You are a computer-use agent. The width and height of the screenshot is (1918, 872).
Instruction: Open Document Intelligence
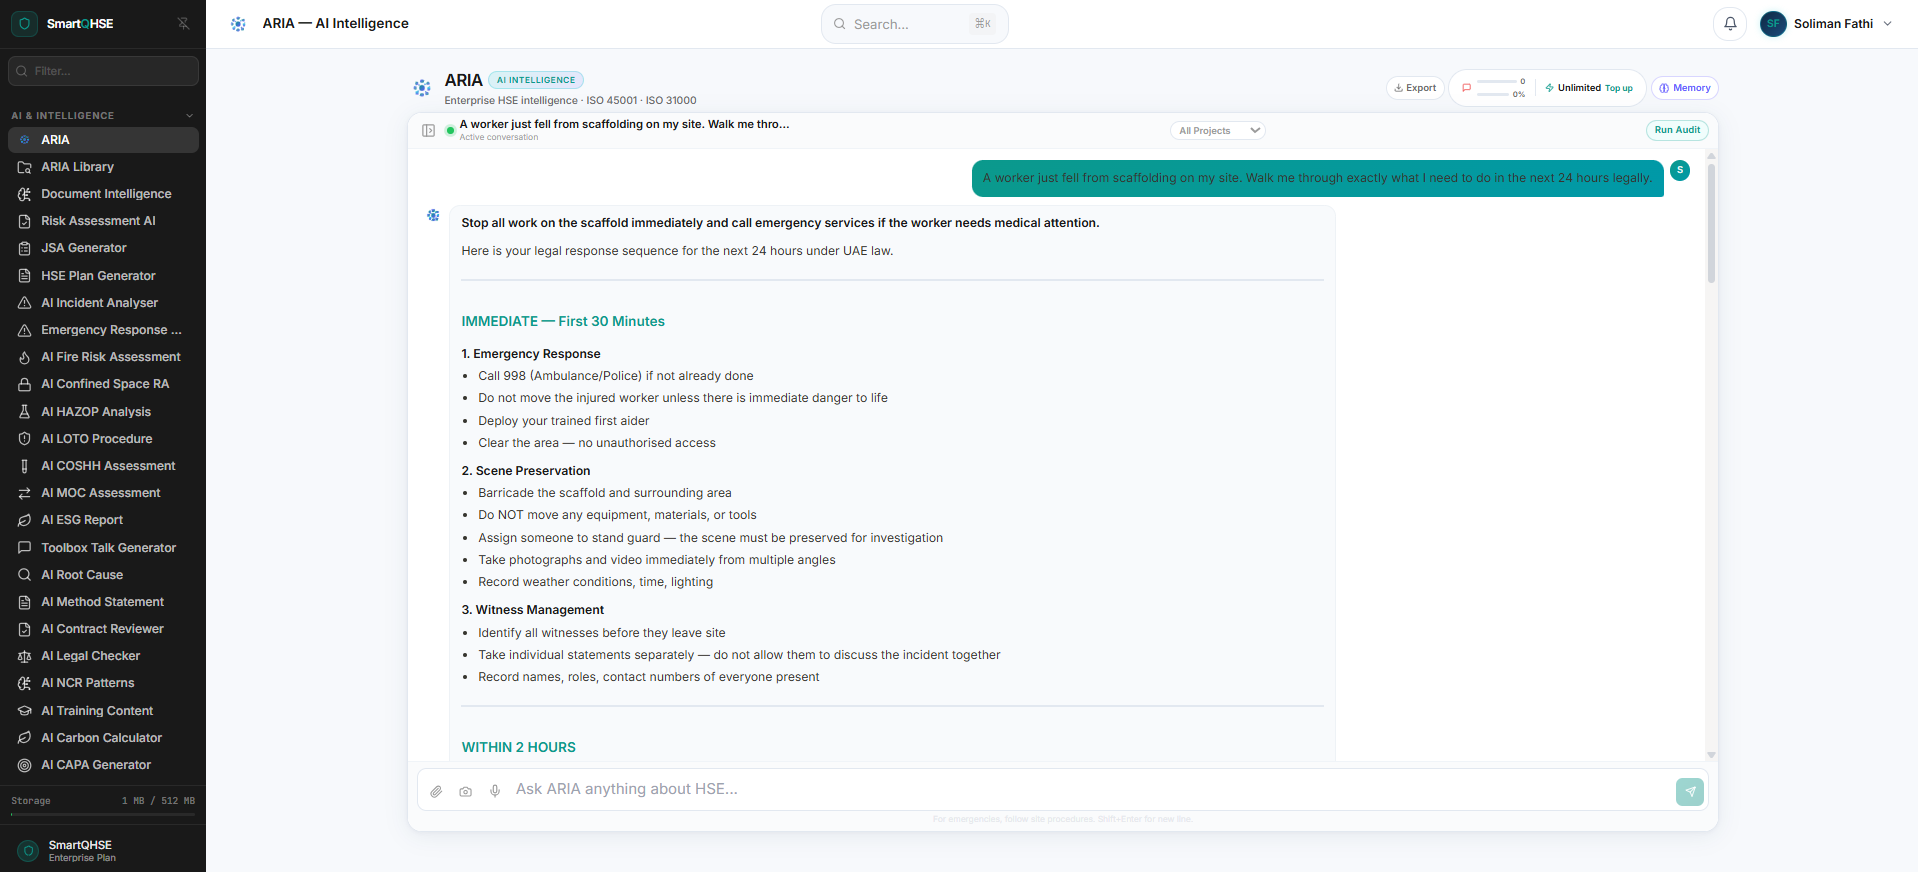(x=103, y=194)
